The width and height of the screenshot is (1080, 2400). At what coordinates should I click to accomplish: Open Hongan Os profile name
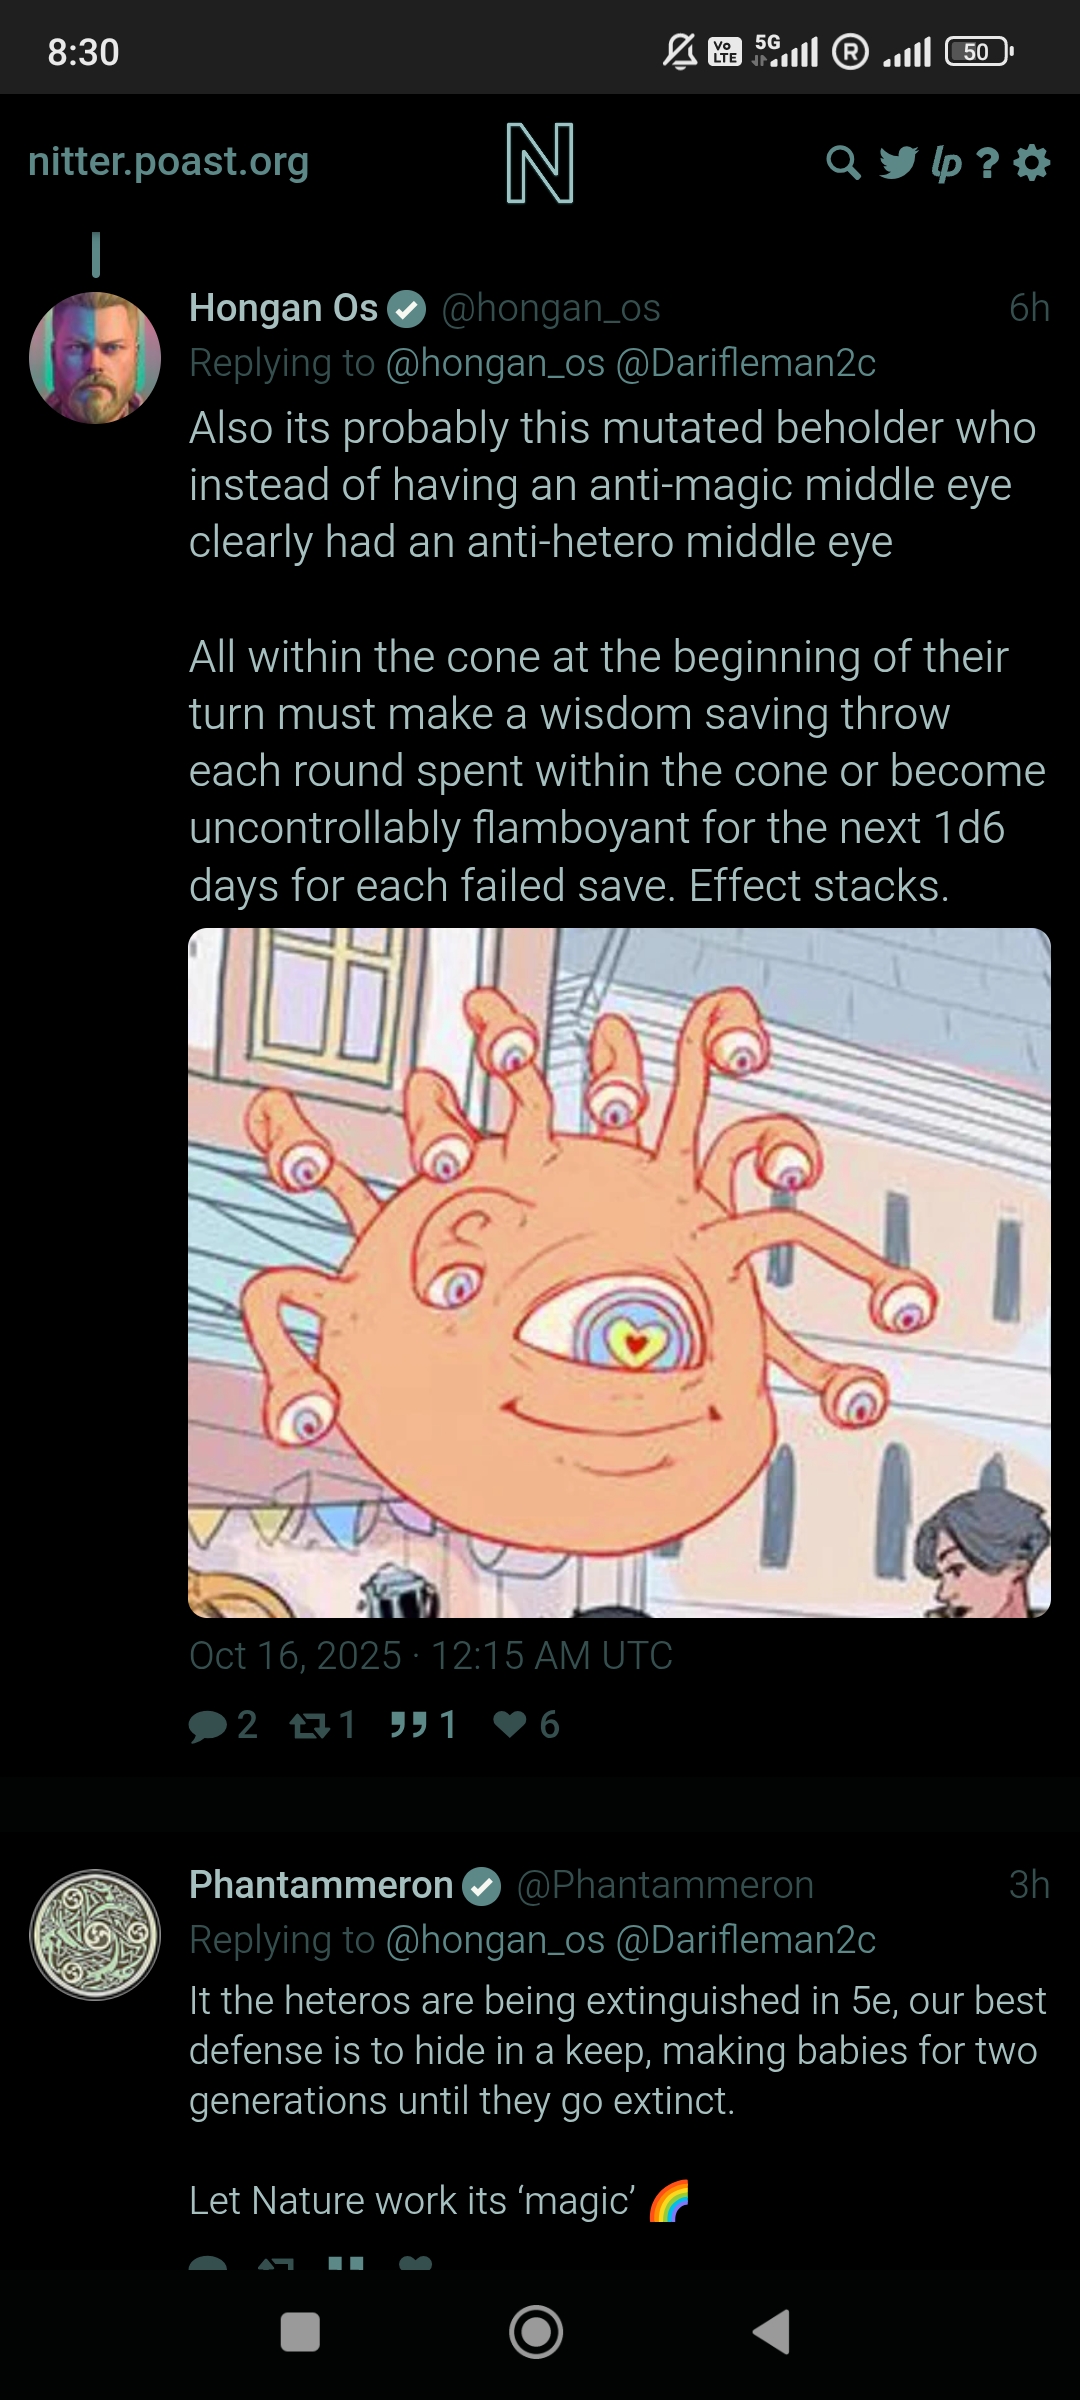click(x=284, y=308)
